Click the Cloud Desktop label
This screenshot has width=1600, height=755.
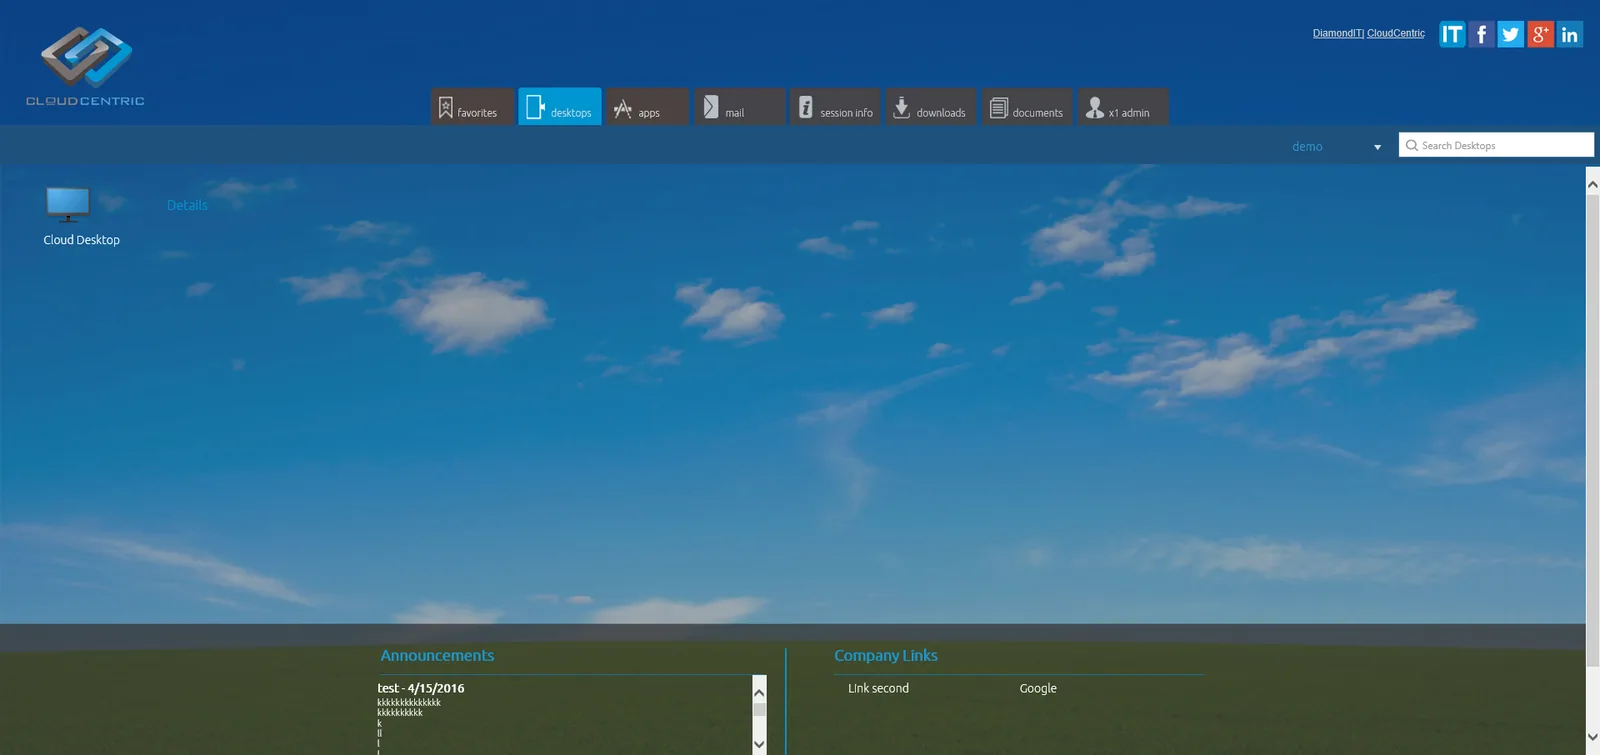[82, 240]
